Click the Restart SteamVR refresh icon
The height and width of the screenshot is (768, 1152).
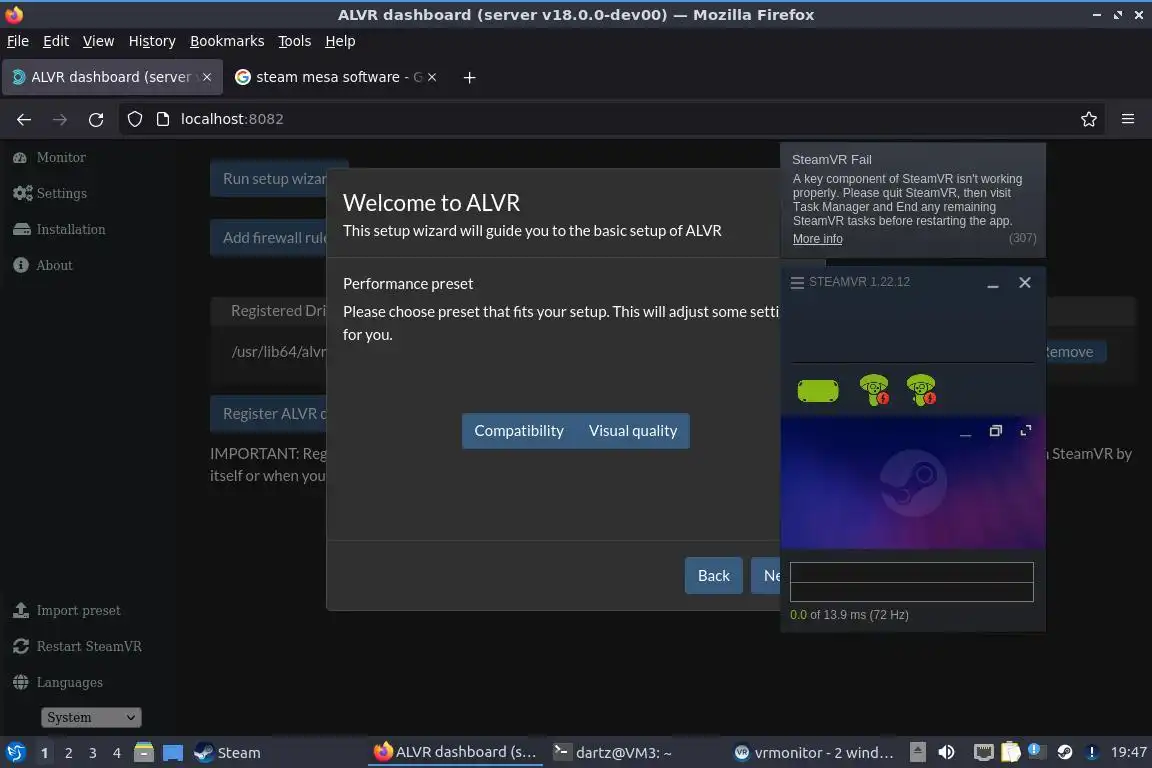click(x=21, y=646)
